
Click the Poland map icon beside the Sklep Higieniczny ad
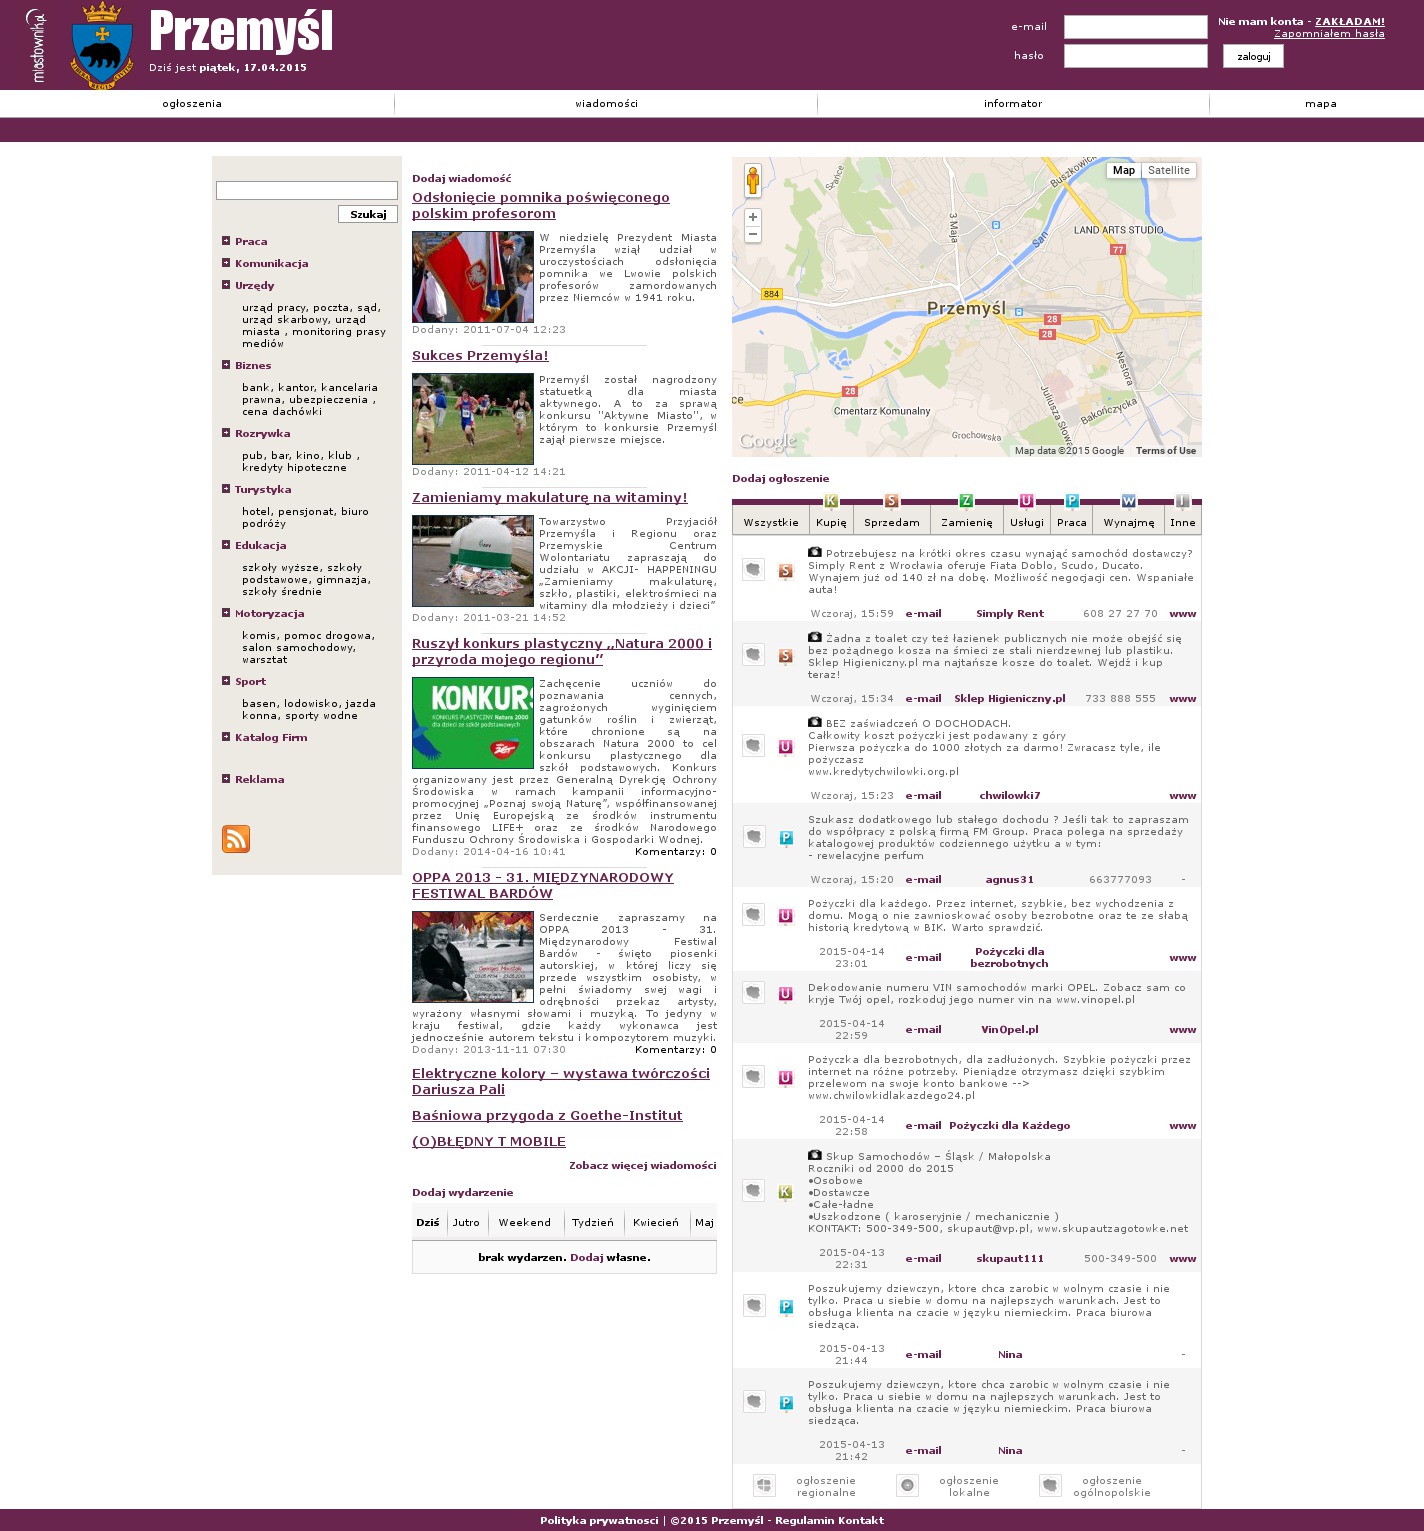point(753,654)
